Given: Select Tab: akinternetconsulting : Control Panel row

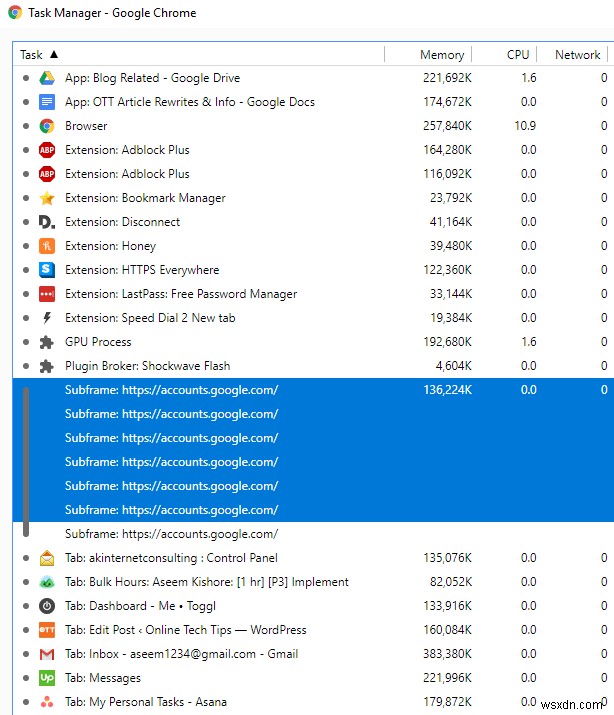Looking at the screenshot, I should coord(313,558).
